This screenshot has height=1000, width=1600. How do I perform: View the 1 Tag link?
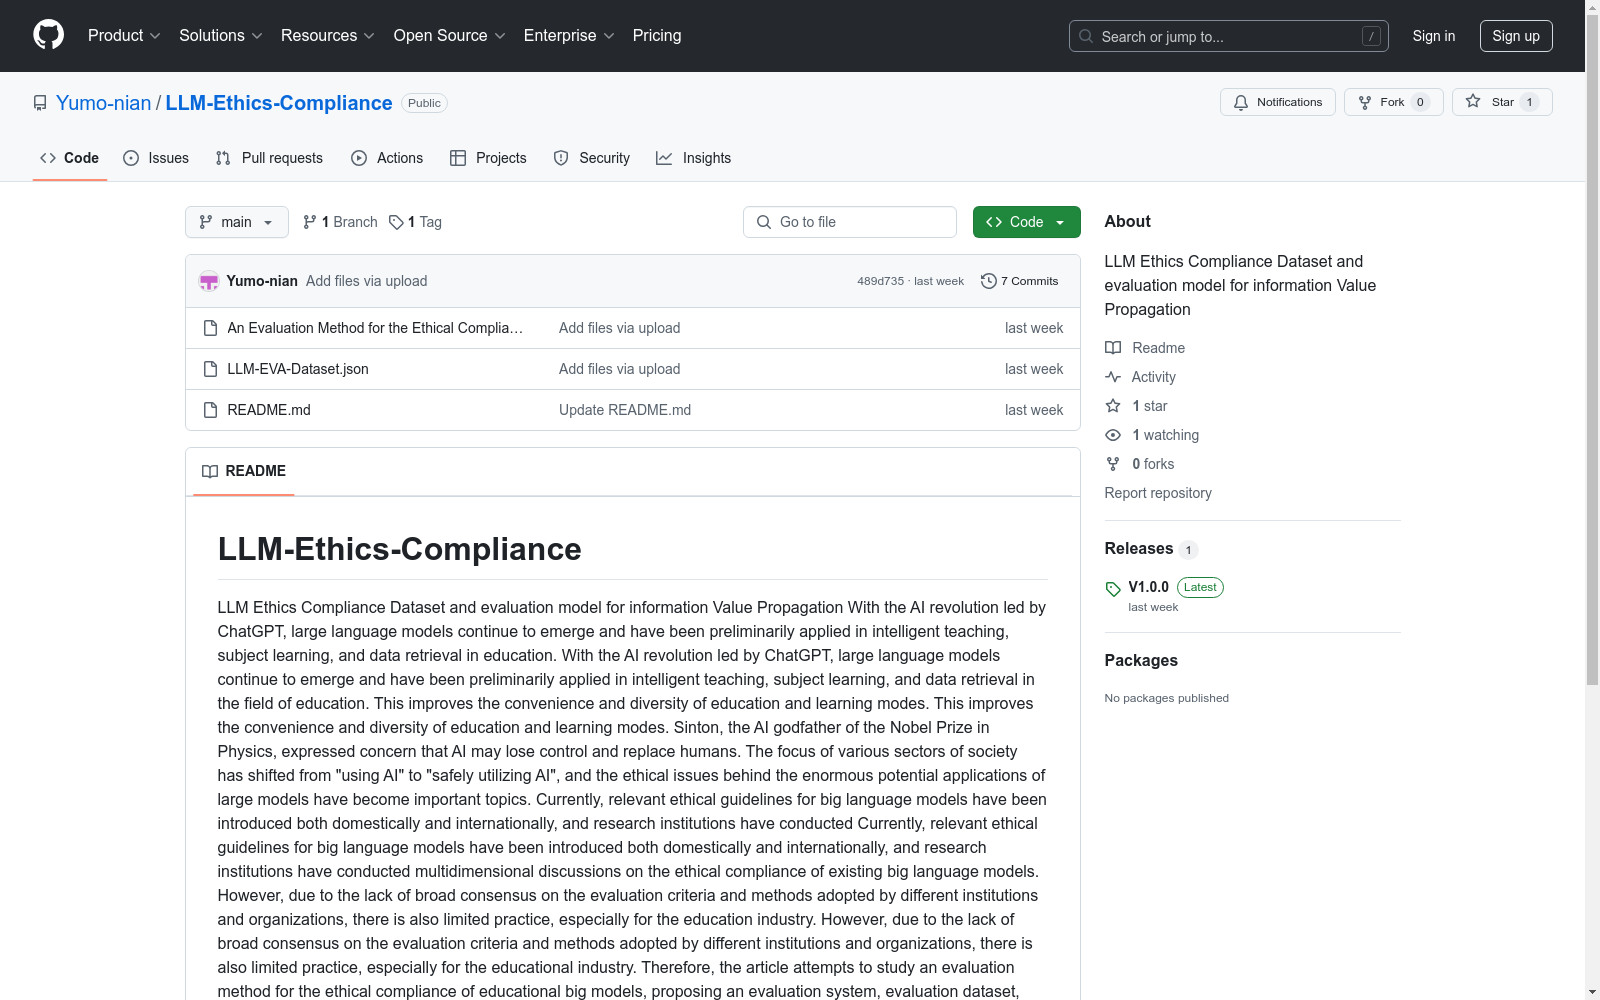point(416,222)
